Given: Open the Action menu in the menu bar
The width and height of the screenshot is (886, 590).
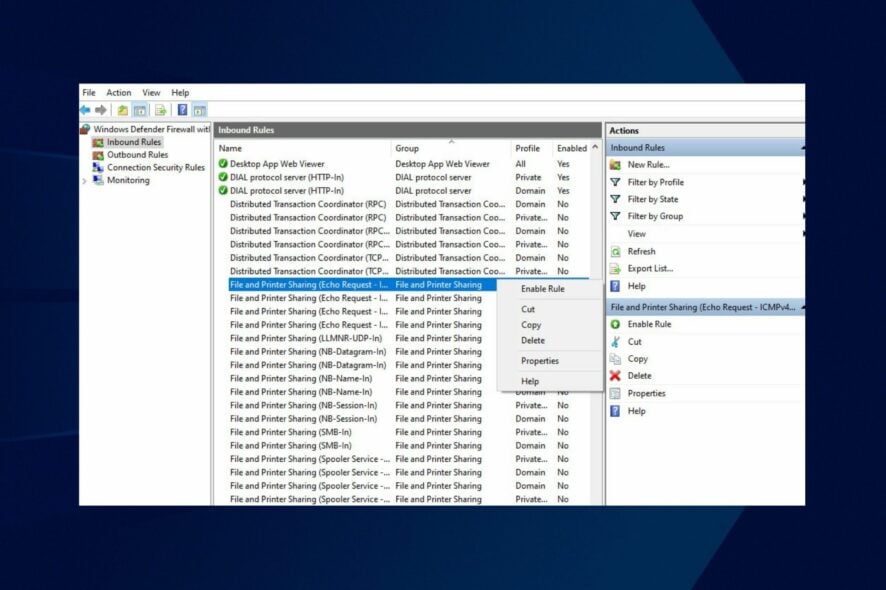Looking at the screenshot, I should (119, 92).
